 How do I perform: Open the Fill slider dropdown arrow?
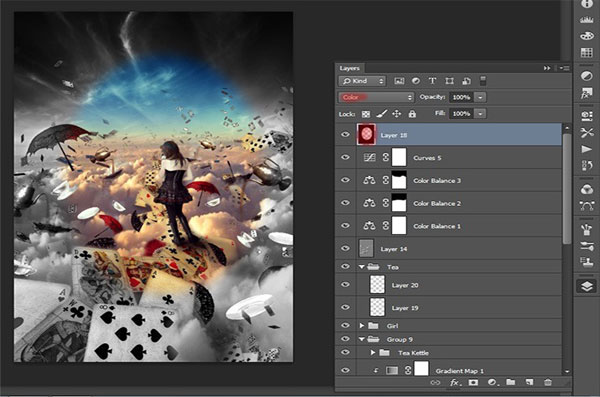click(480, 114)
